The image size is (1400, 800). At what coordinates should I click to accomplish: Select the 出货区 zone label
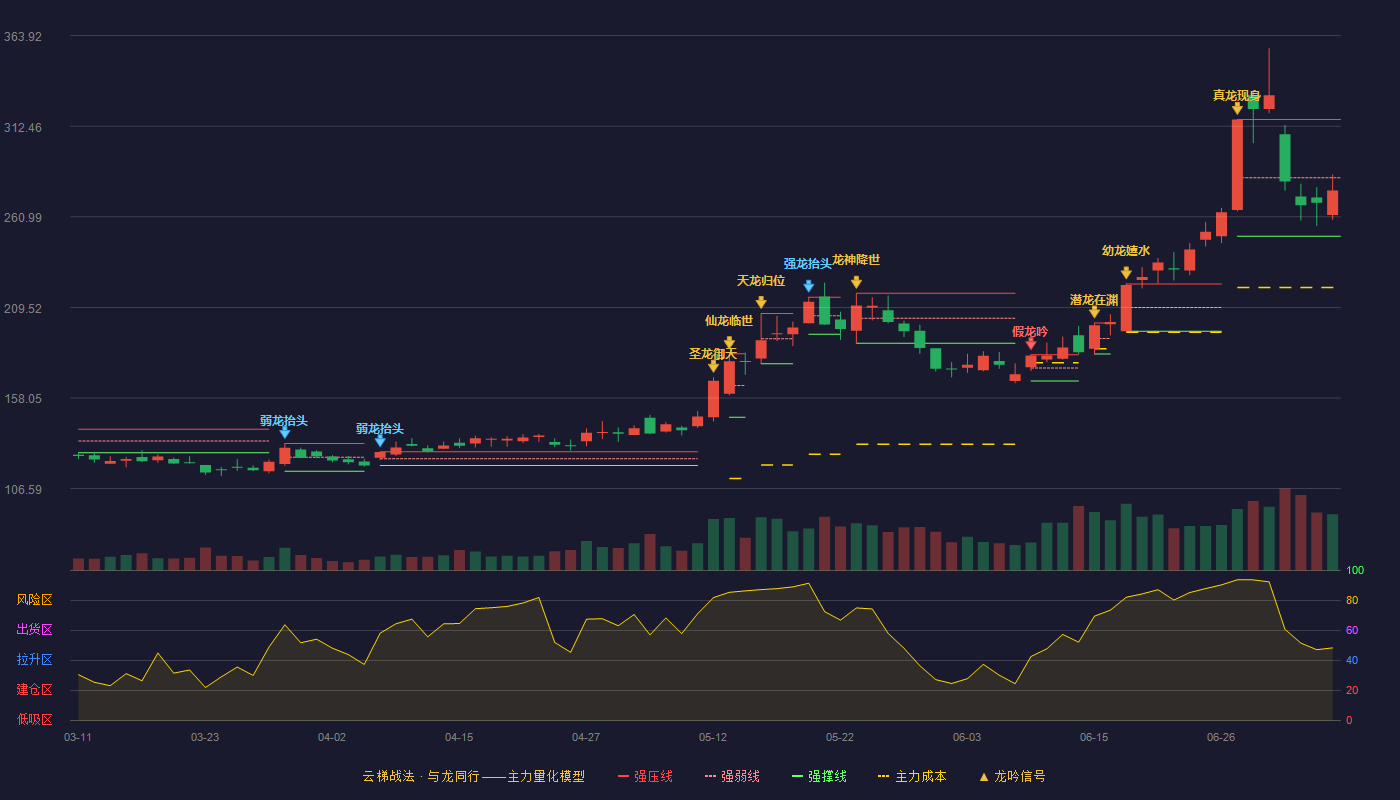click(34, 630)
